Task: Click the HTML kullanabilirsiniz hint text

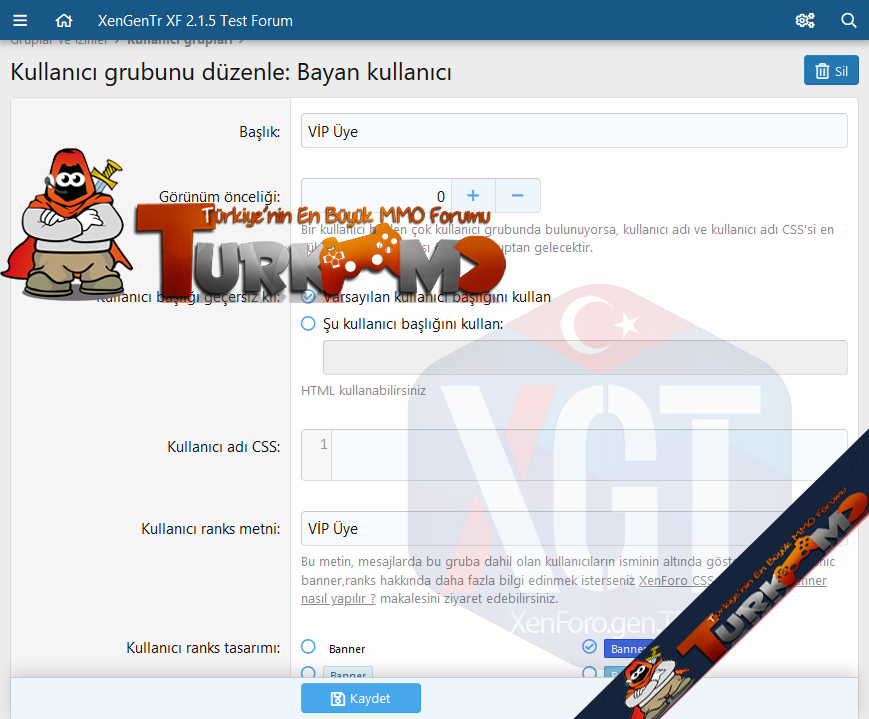Action: click(364, 390)
